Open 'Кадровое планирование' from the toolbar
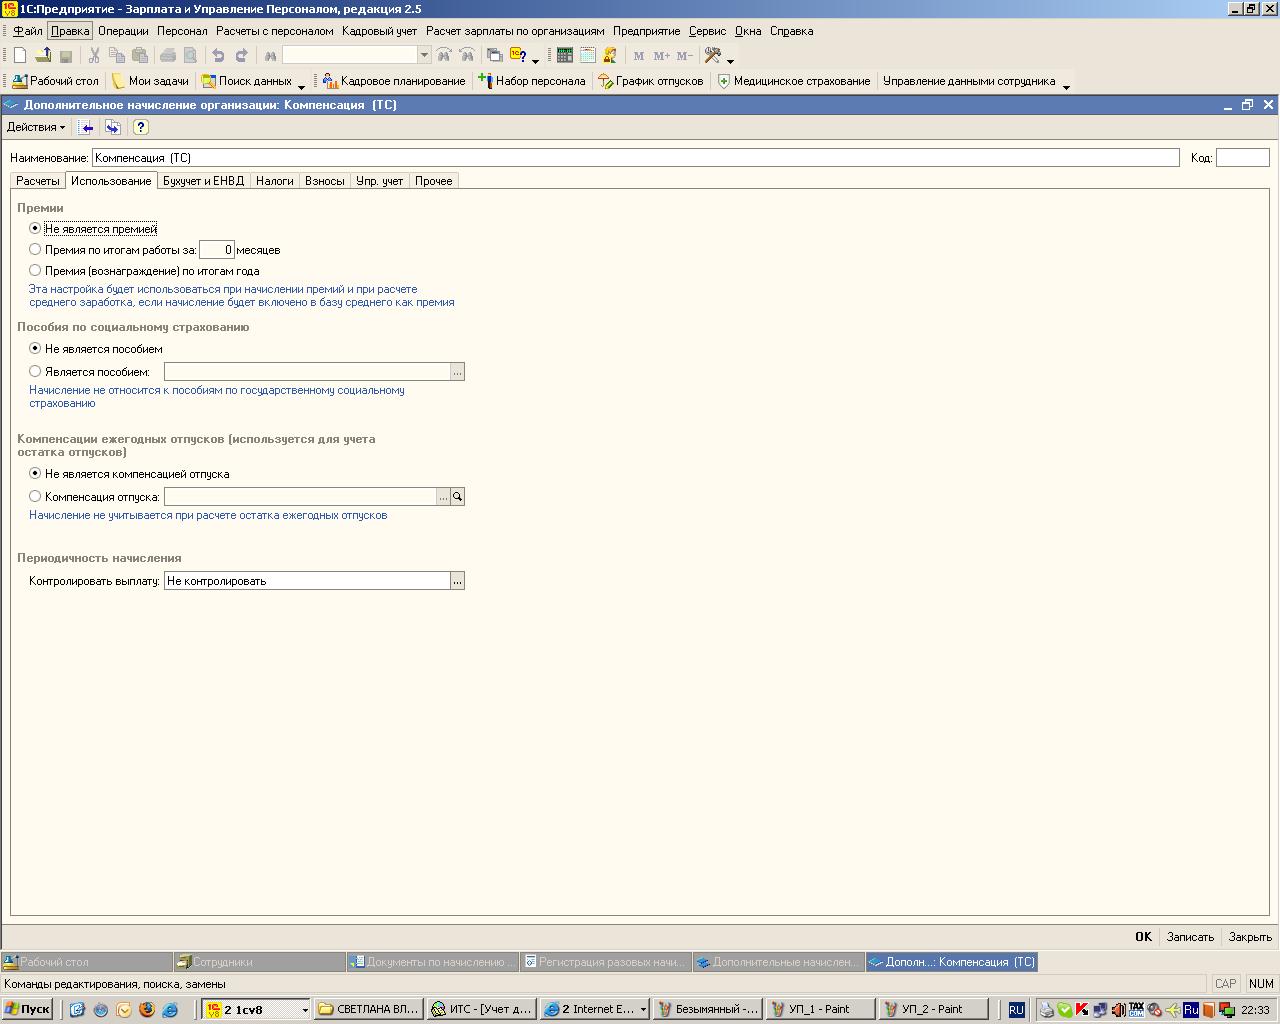The width and height of the screenshot is (1280, 1024). pos(394,81)
